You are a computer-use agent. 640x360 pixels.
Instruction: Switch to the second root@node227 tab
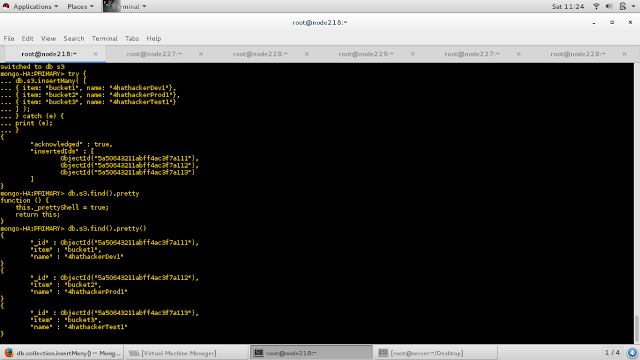pos(472,54)
